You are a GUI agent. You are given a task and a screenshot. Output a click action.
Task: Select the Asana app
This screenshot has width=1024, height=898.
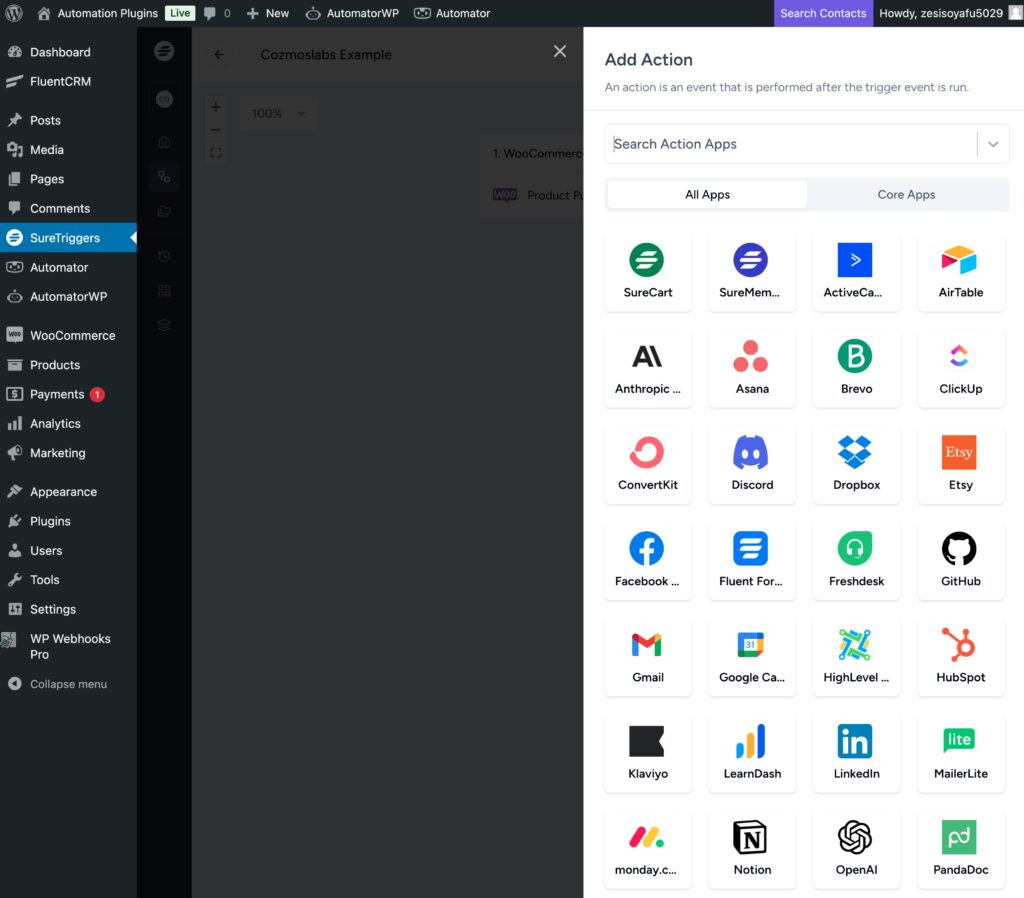(x=752, y=368)
